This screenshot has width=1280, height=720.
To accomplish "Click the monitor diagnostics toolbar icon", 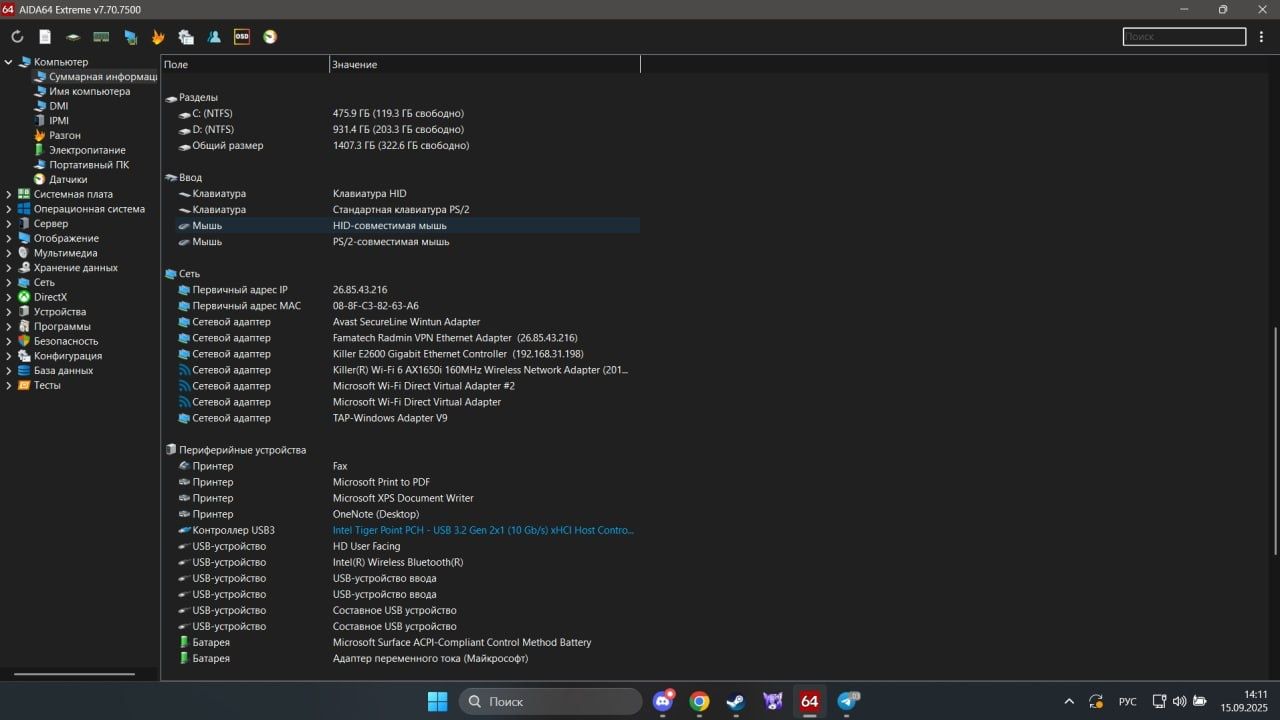I will [x=130, y=37].
